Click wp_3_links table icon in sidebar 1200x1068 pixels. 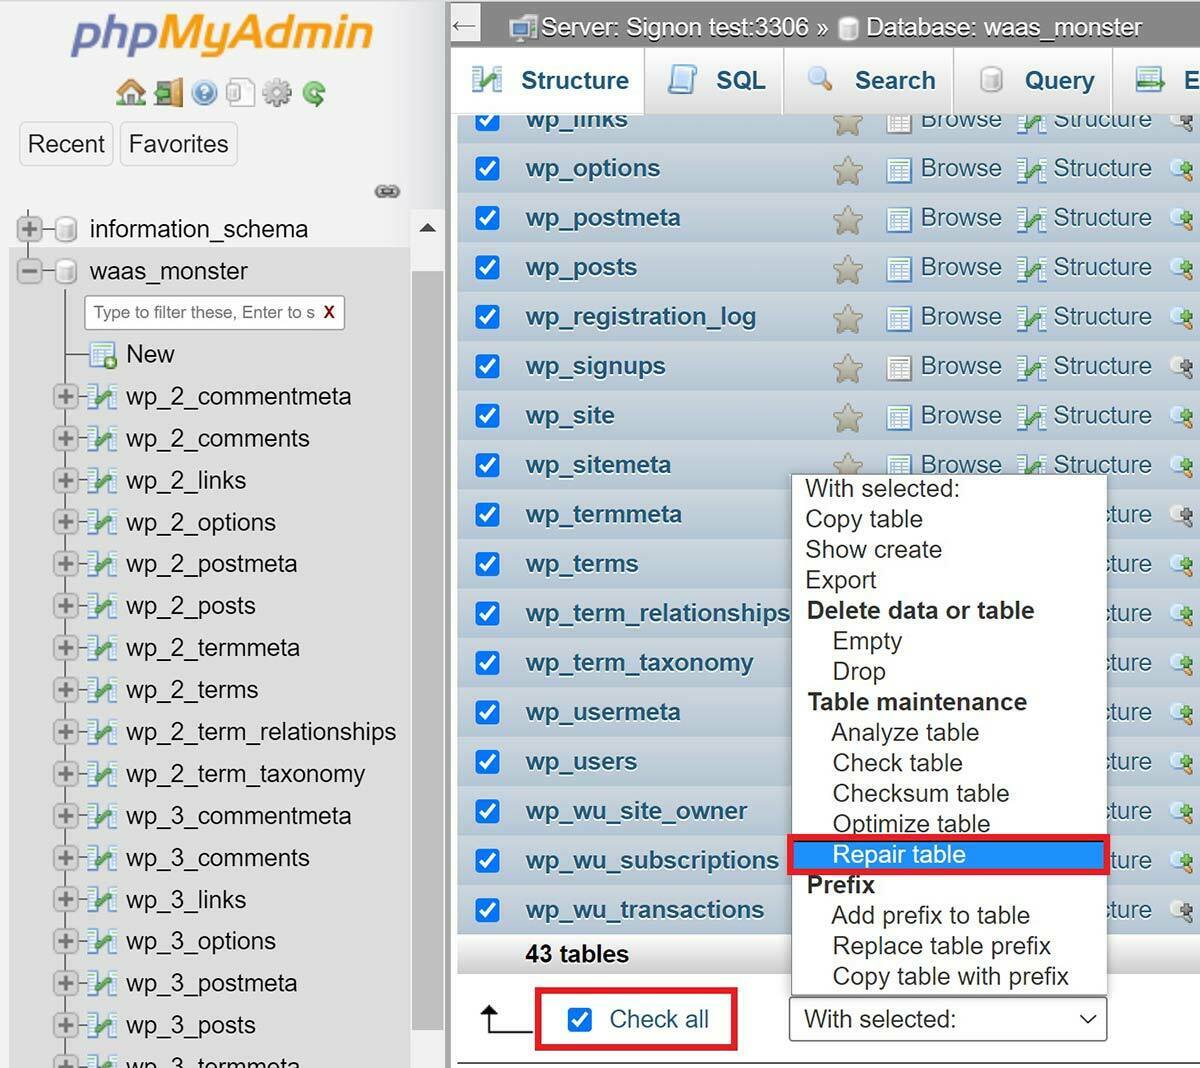pos(102,900)
